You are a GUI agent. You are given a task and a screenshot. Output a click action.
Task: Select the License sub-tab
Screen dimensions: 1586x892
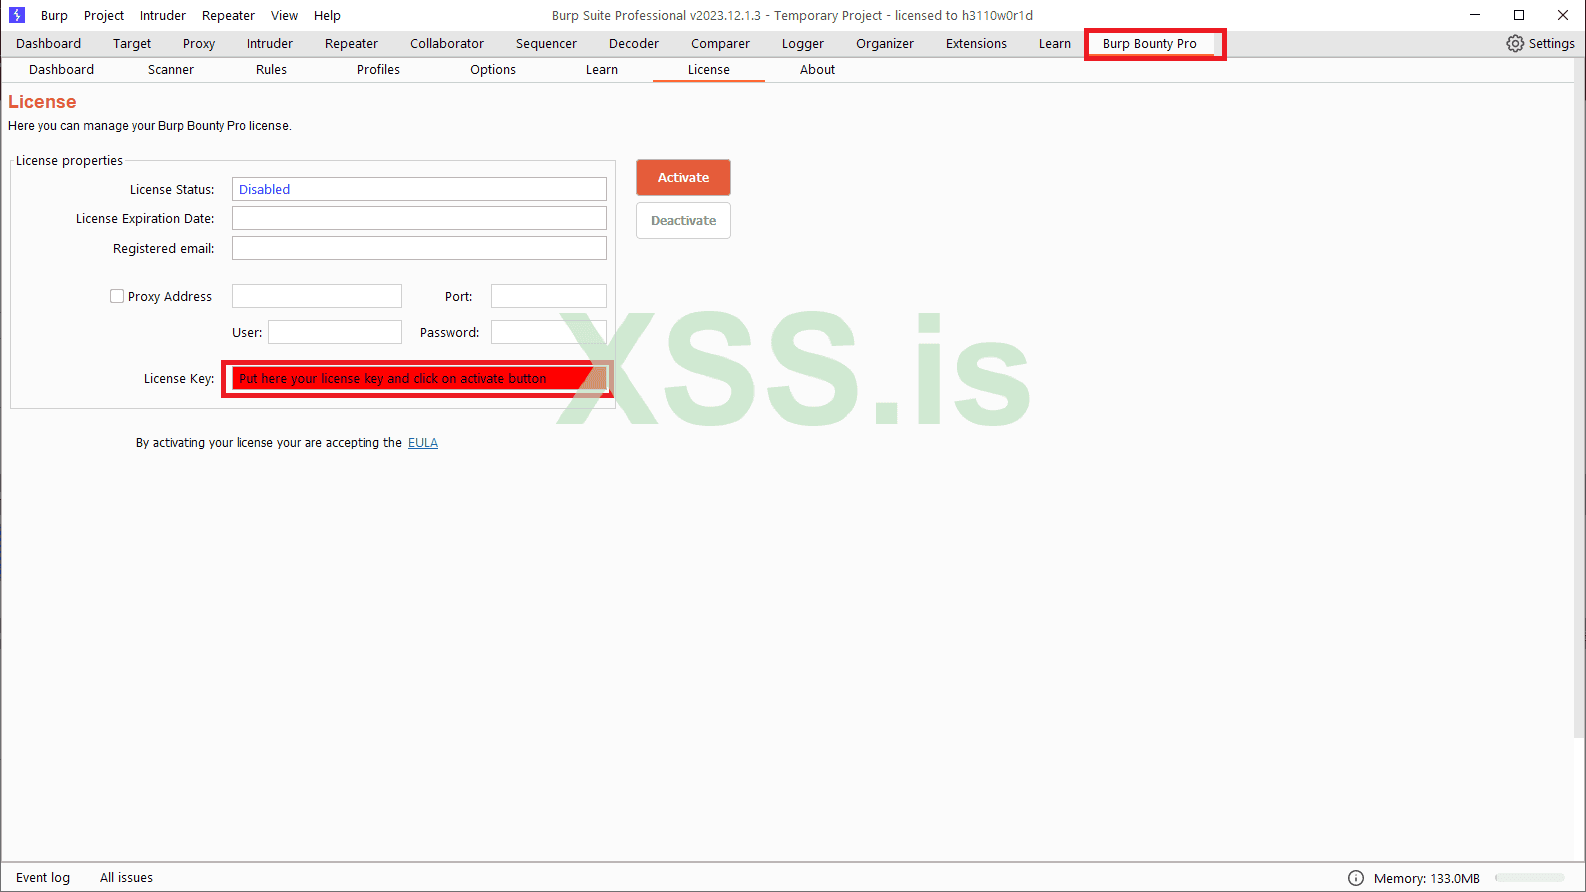pos(709,69)
